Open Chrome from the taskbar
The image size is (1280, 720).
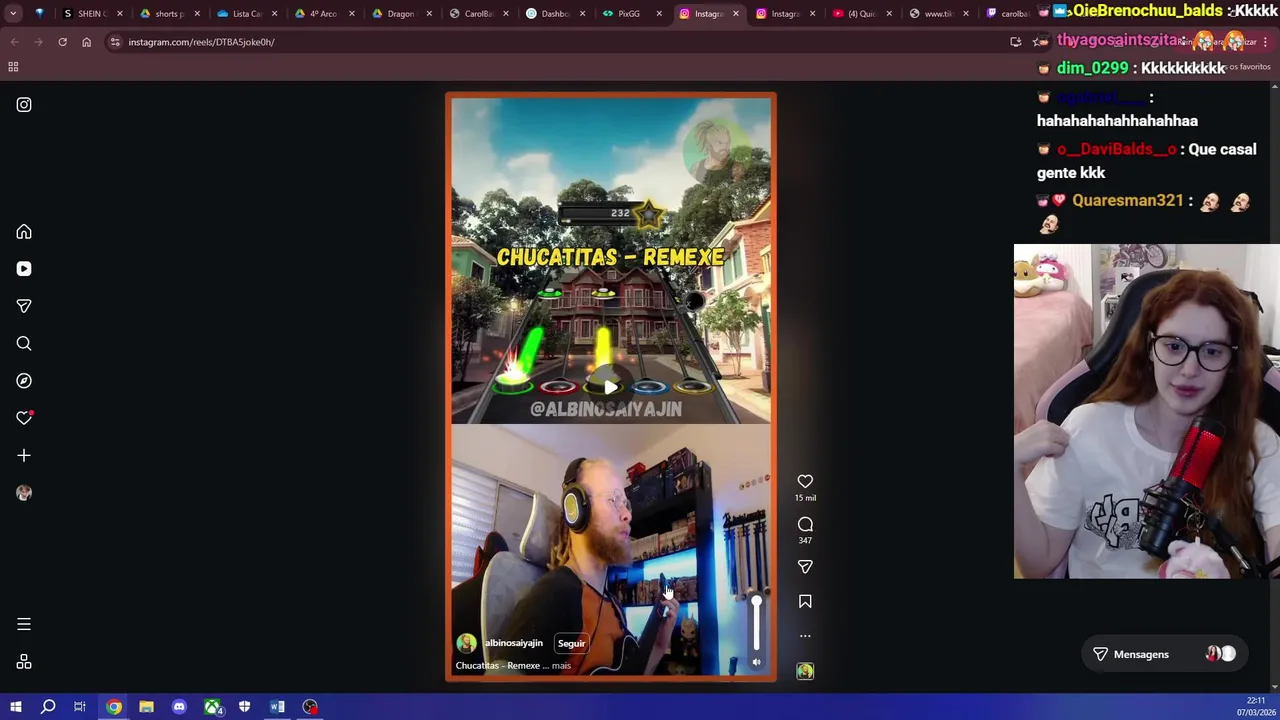[x=114, y=707]
